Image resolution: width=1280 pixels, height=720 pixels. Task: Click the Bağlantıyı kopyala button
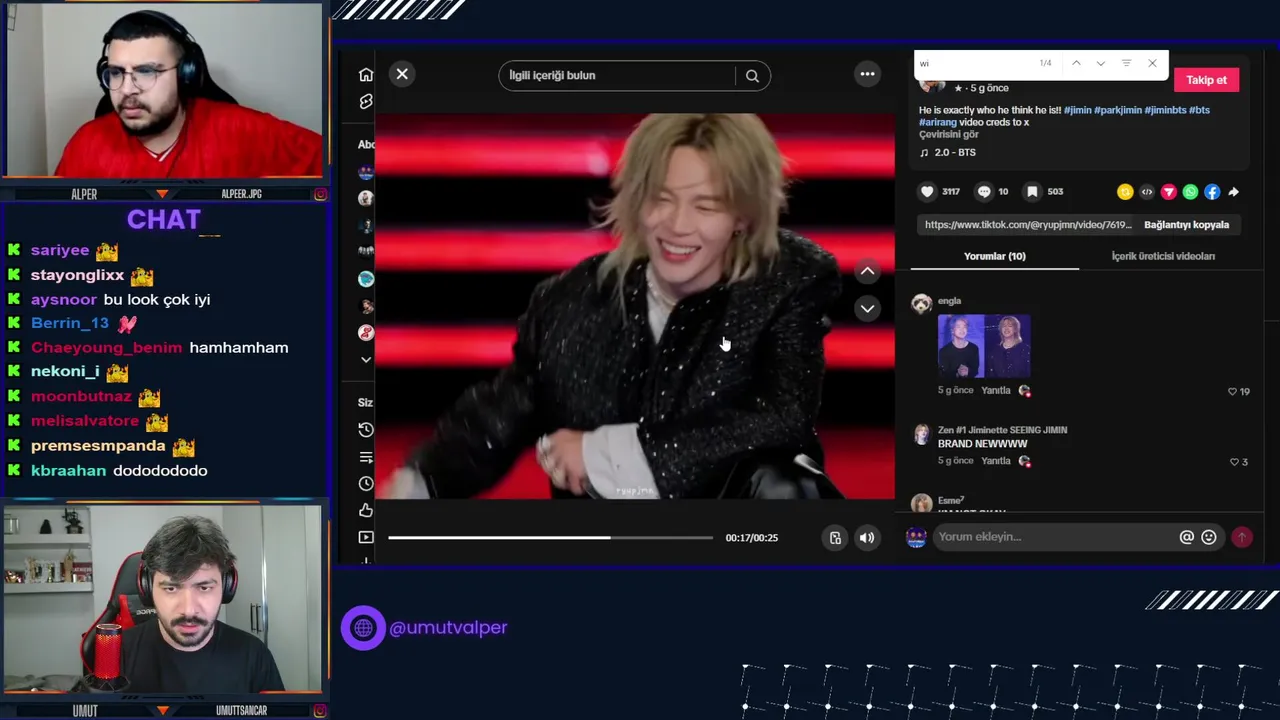click(1186, 225)
